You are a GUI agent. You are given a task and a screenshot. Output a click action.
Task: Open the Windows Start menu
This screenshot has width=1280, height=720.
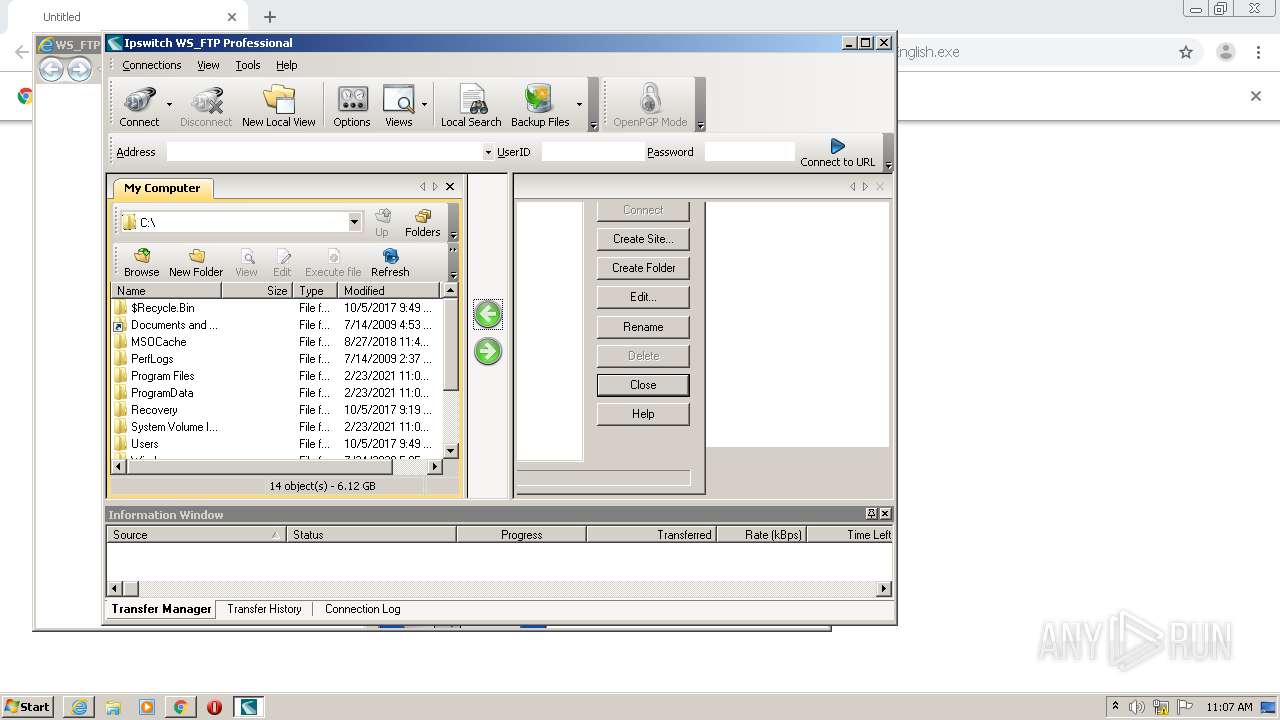[x=27, y=706]
